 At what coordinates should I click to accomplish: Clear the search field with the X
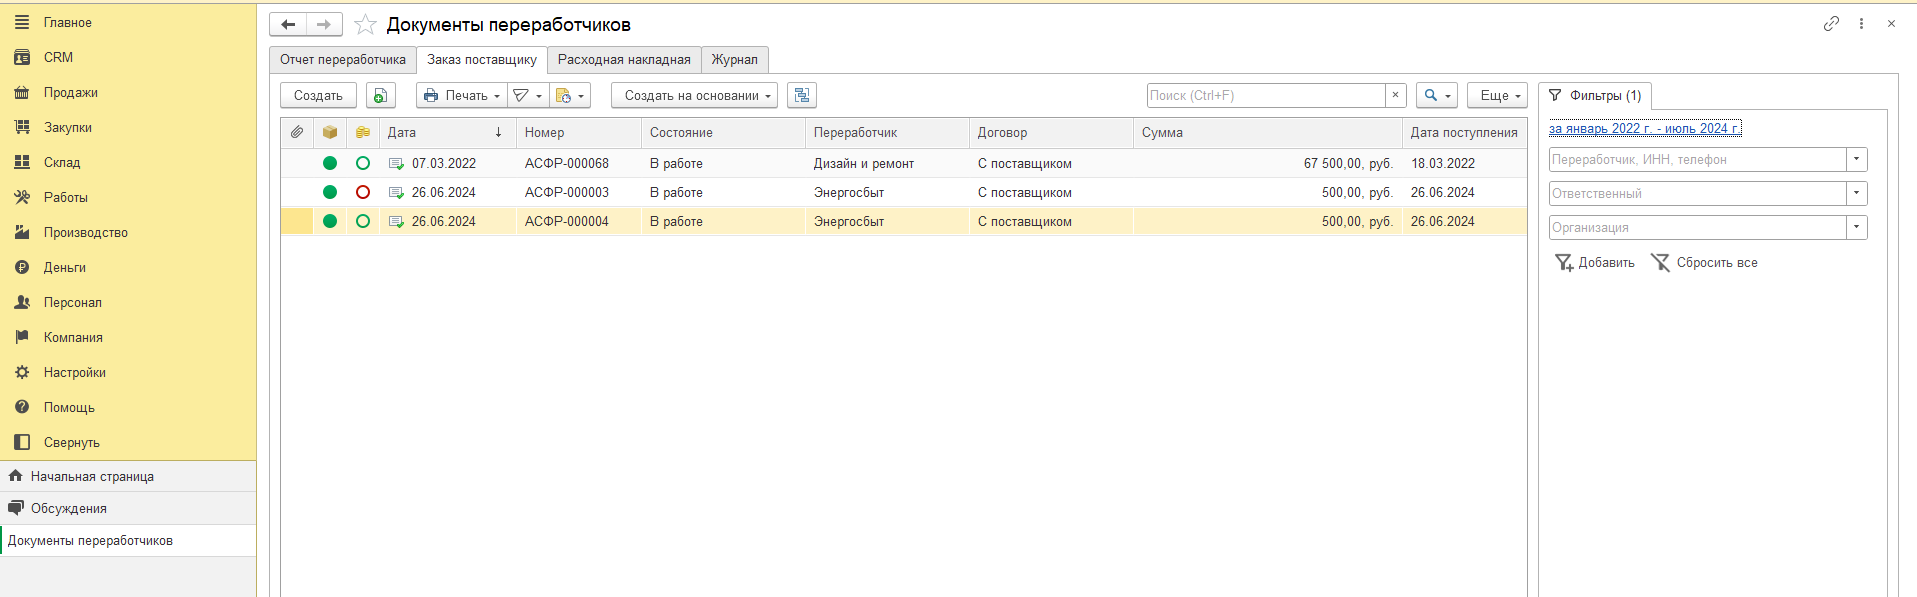(1395, 95)
